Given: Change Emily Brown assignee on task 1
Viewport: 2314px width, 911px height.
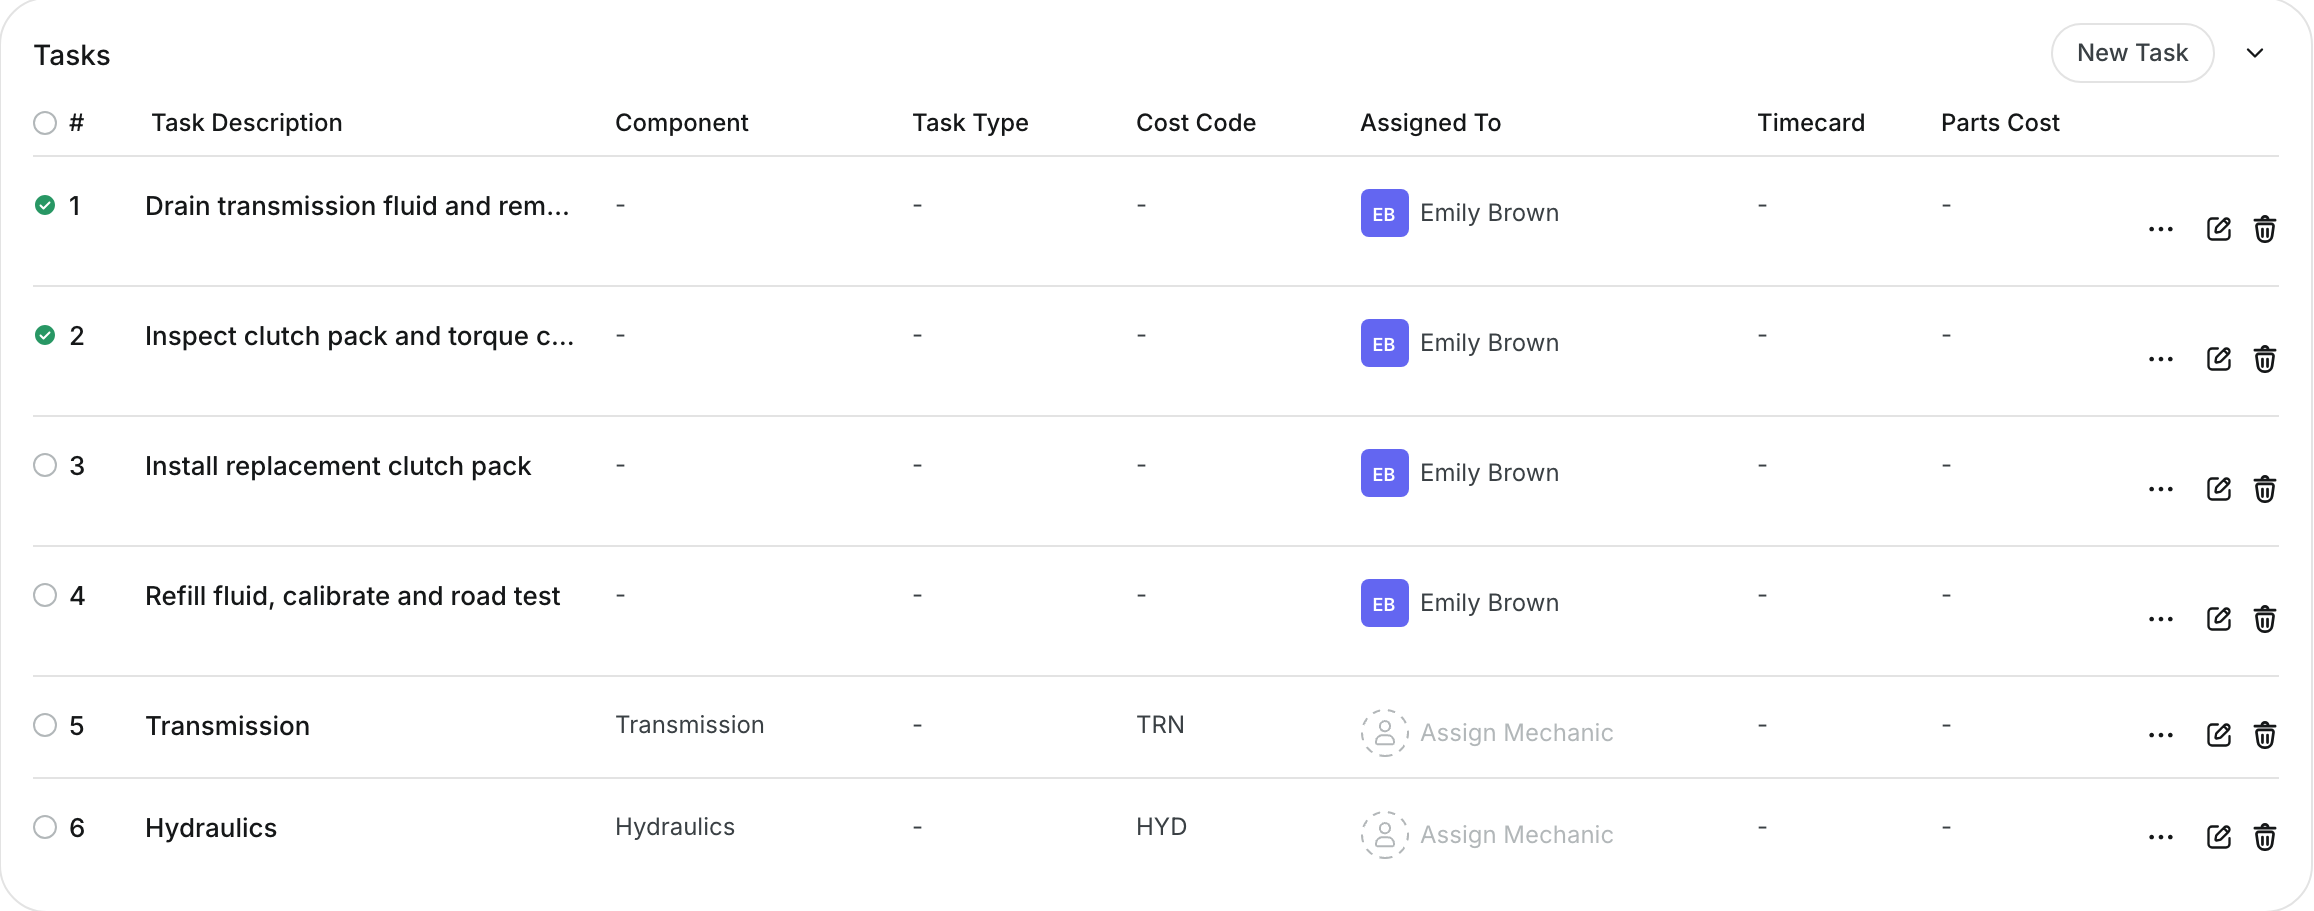Looking at the screenshot, I should point(1460,213).
